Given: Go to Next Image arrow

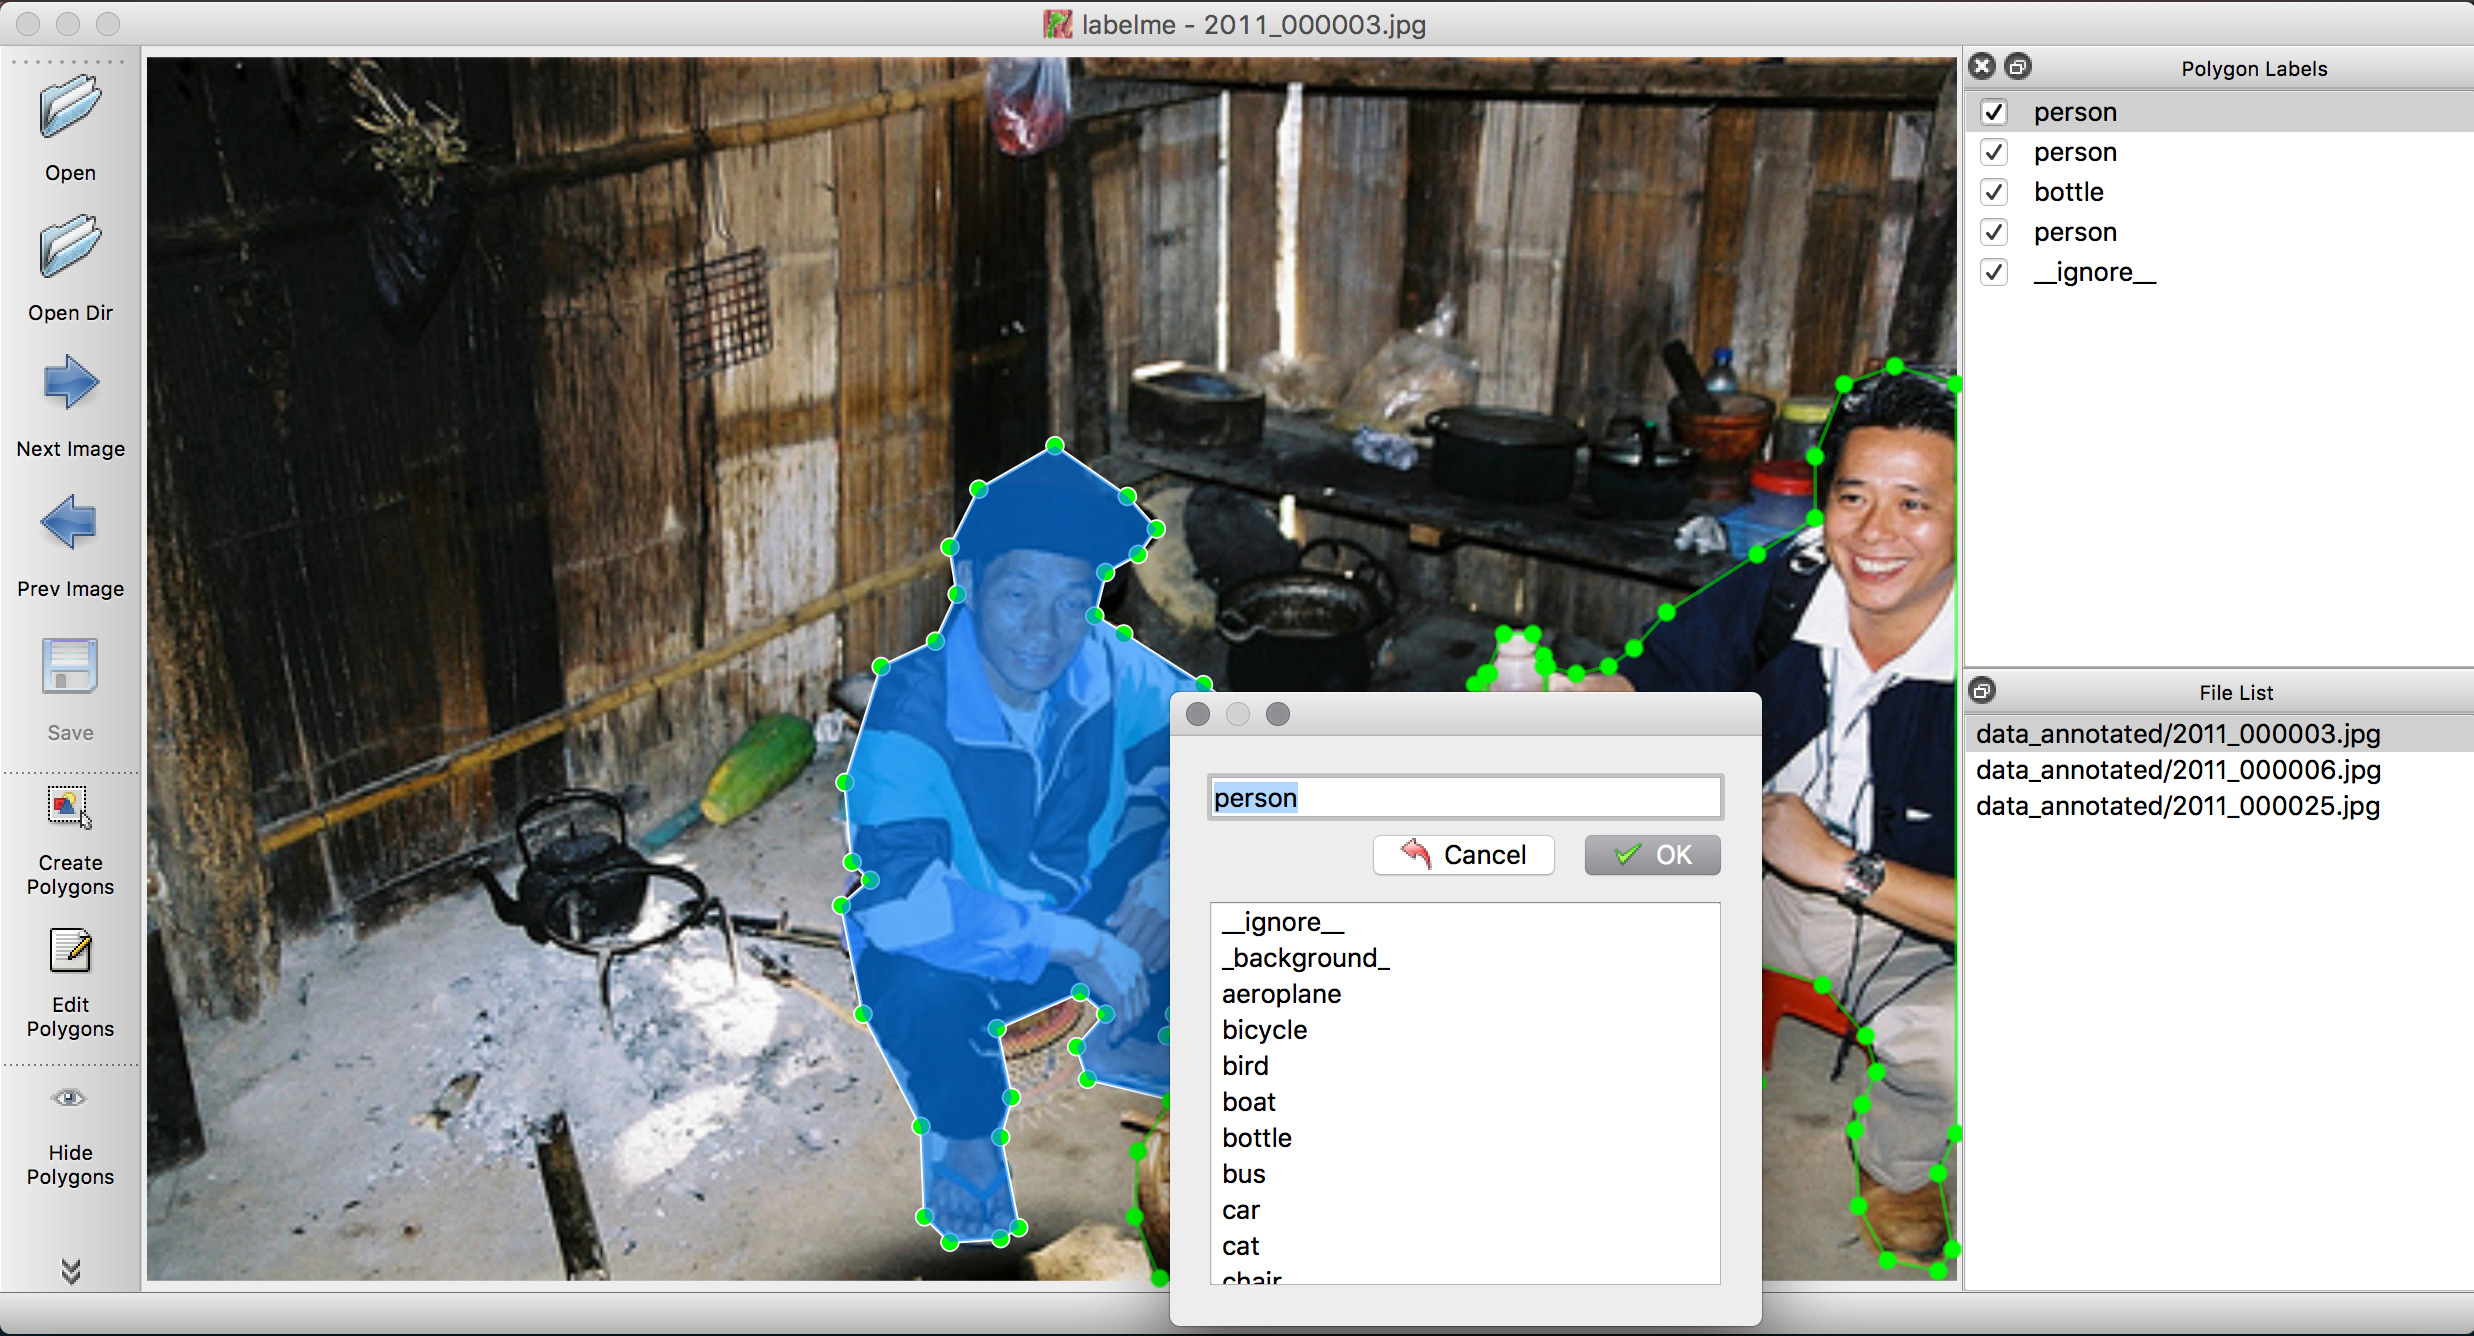Looking at the screenshot, I should point(70,383).
